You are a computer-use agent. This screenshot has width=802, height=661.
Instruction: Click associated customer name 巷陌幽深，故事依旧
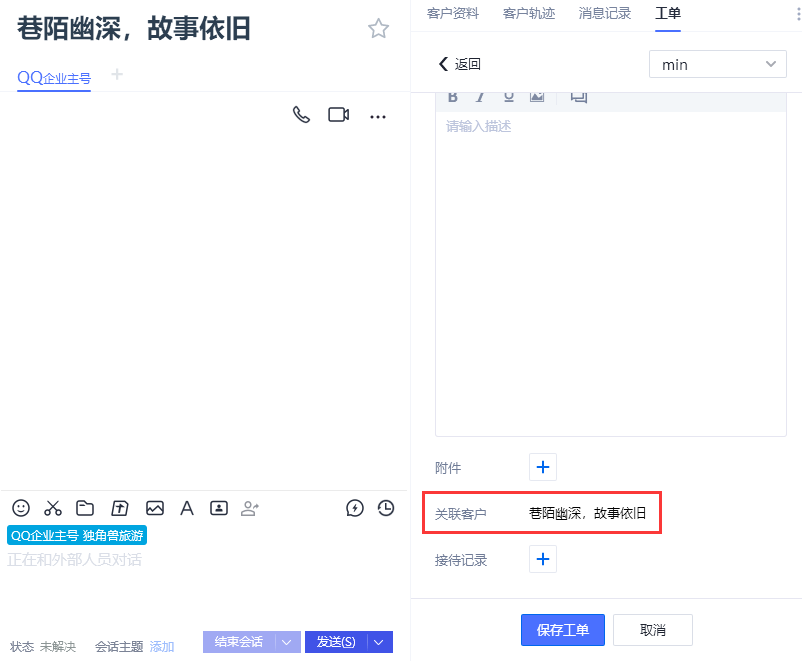[x=587, y=513]
